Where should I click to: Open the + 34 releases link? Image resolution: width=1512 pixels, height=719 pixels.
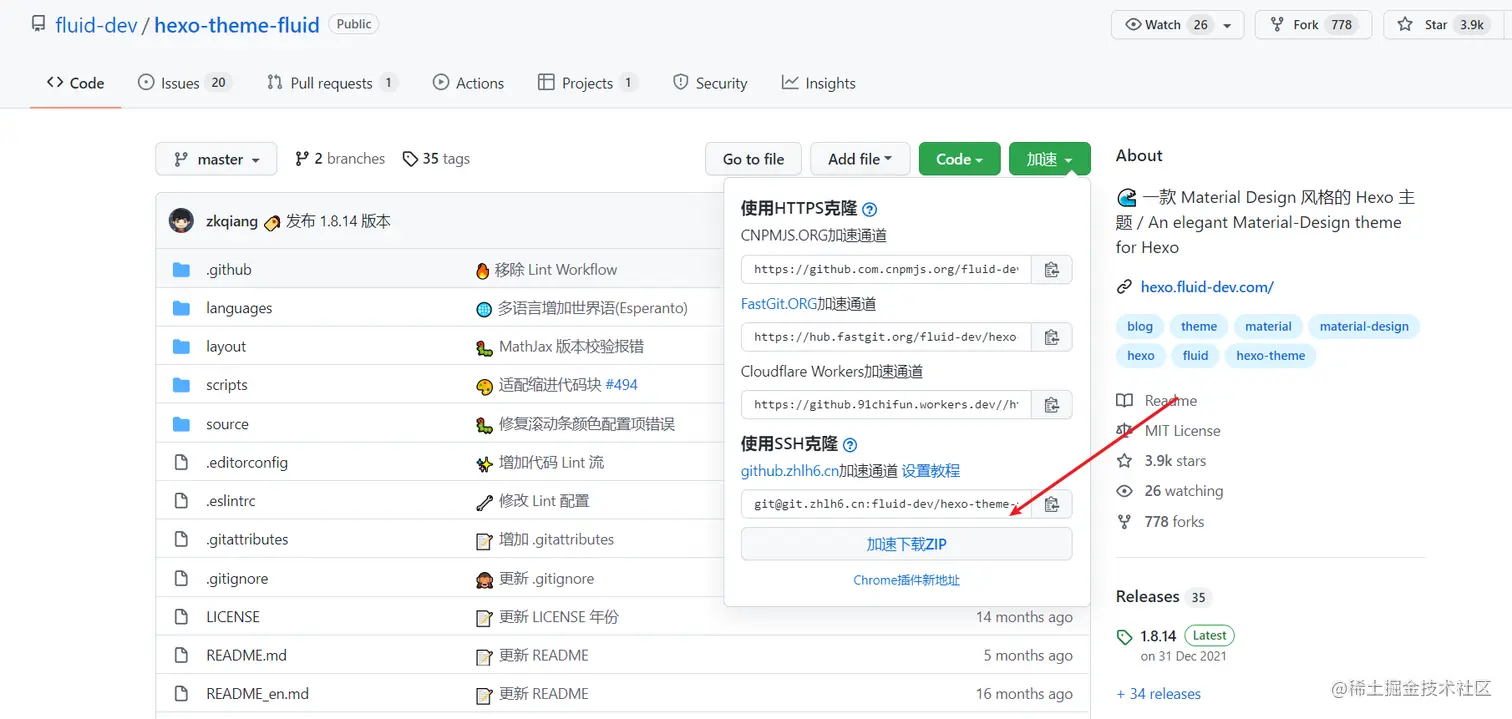tap(1158, 694)
